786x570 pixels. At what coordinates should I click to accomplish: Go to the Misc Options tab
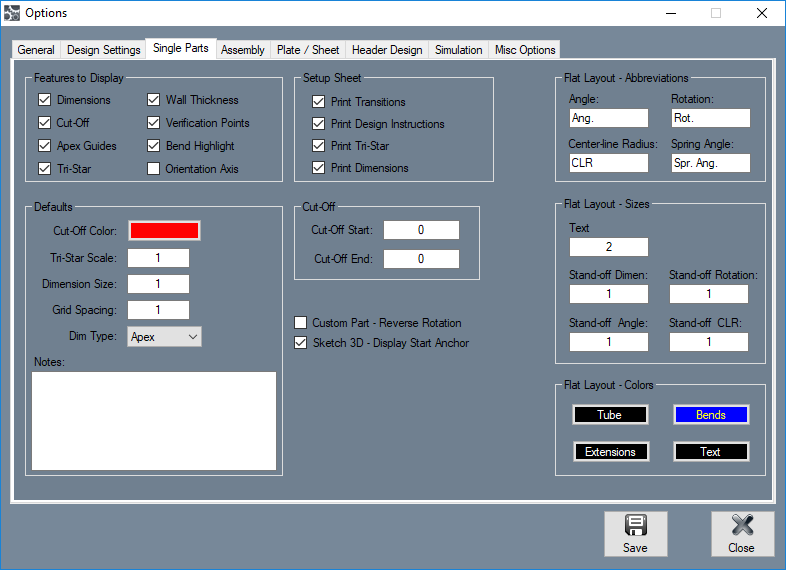point(525,50)
